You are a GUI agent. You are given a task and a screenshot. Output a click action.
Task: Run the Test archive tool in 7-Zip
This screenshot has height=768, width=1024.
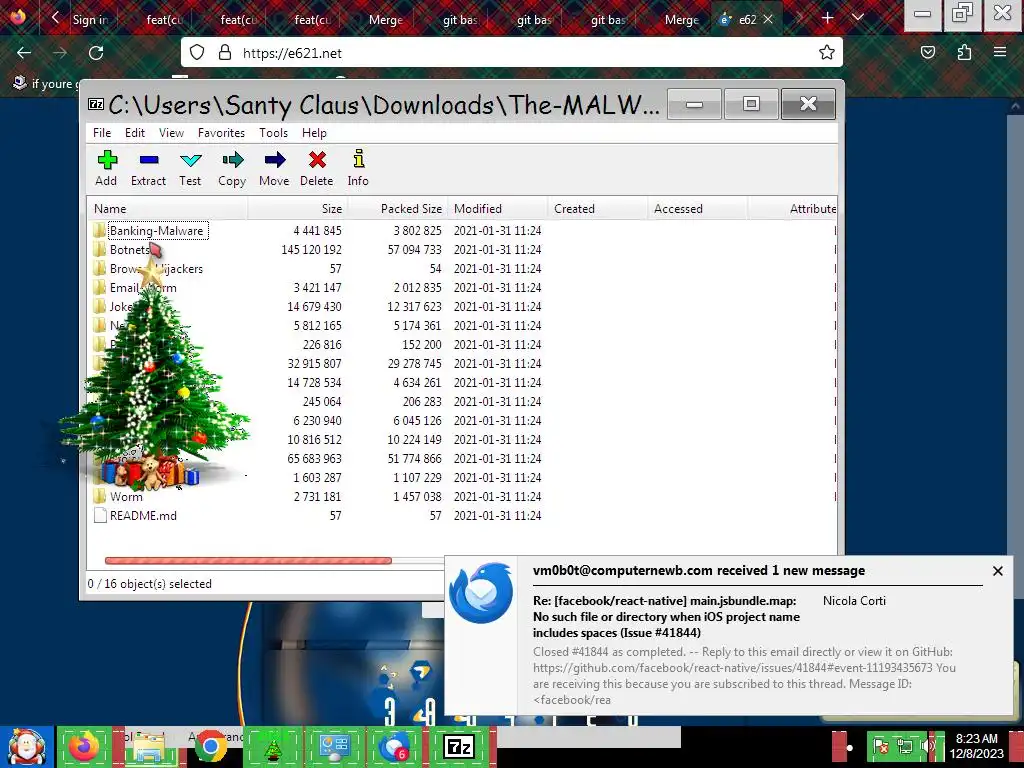[x=191, y=160]
